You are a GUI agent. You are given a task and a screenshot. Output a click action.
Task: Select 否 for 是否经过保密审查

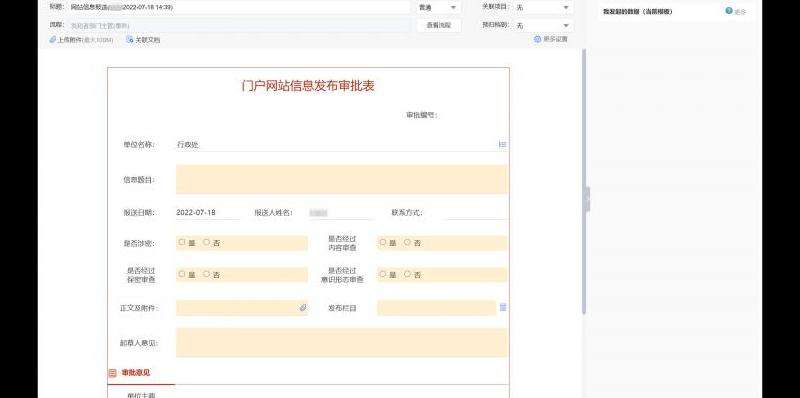click(x=206, y=274)
